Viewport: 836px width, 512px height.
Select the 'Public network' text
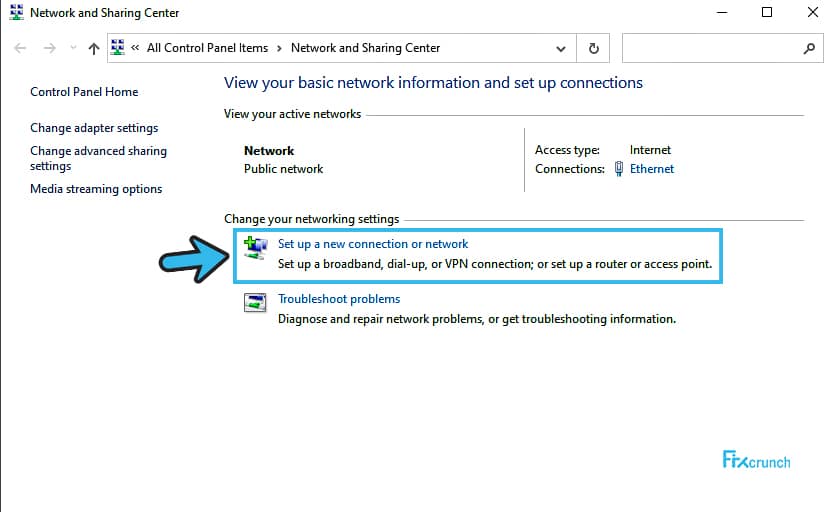click(284, 169)
